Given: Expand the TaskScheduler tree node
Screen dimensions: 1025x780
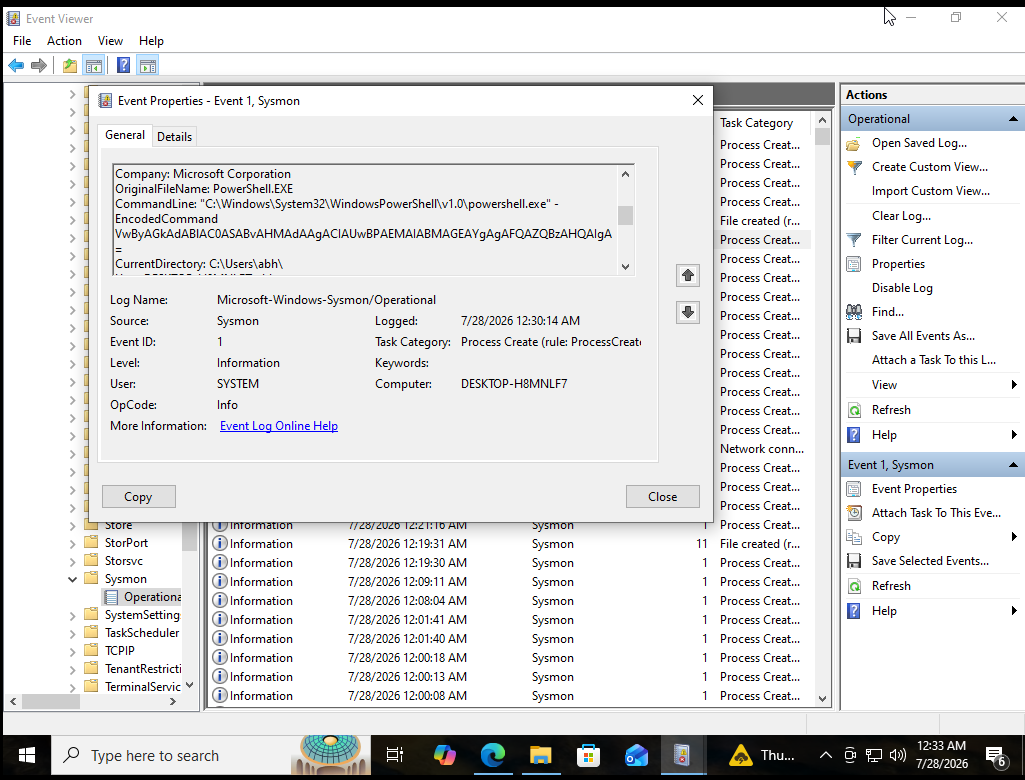Looking at the screenshot, I should 73,633.
